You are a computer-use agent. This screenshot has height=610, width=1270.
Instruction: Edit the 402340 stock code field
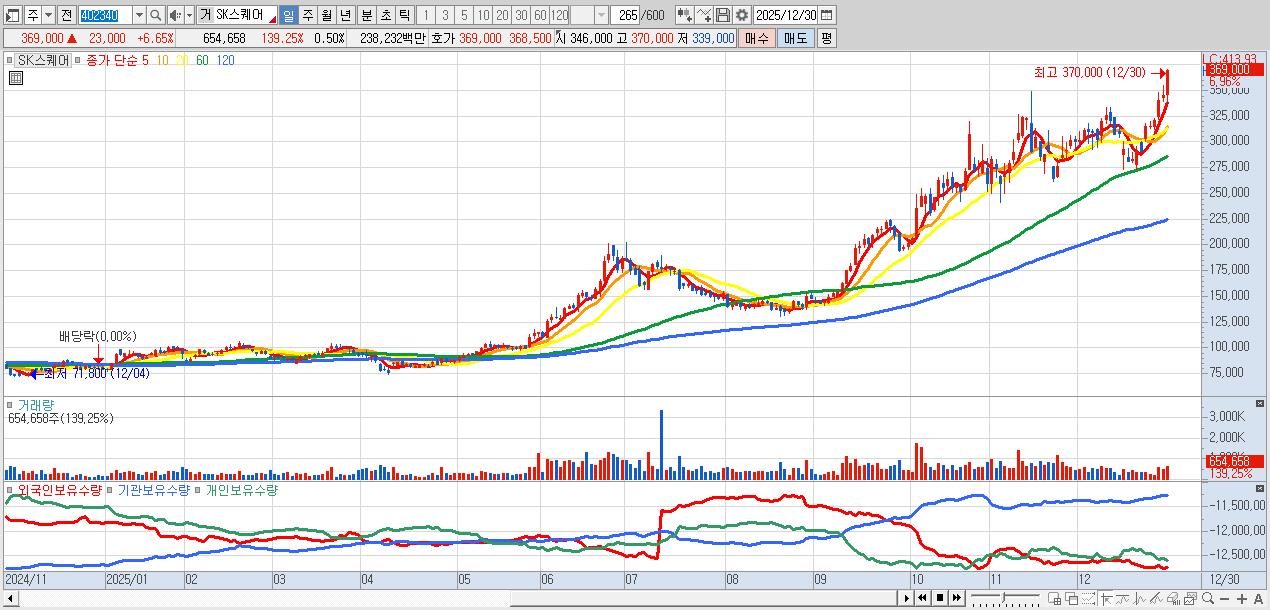pyautogui.click(x=105, y=15)
